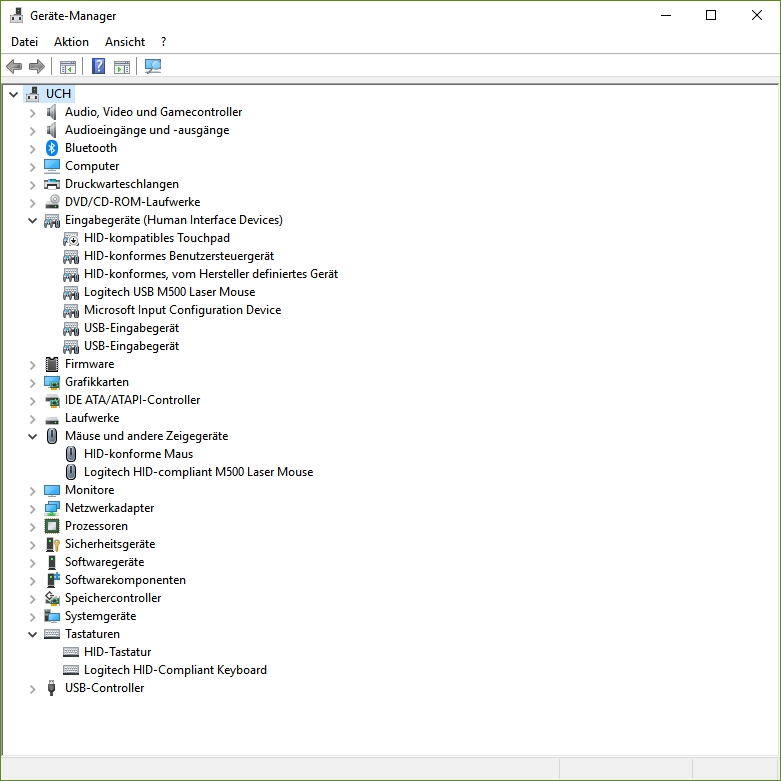Image resolution: width=781 pixels, height=781 pixels.
Task: Click the Audioeingänge und -ausgänge speaker icon
Action: [x=51, y=130]
